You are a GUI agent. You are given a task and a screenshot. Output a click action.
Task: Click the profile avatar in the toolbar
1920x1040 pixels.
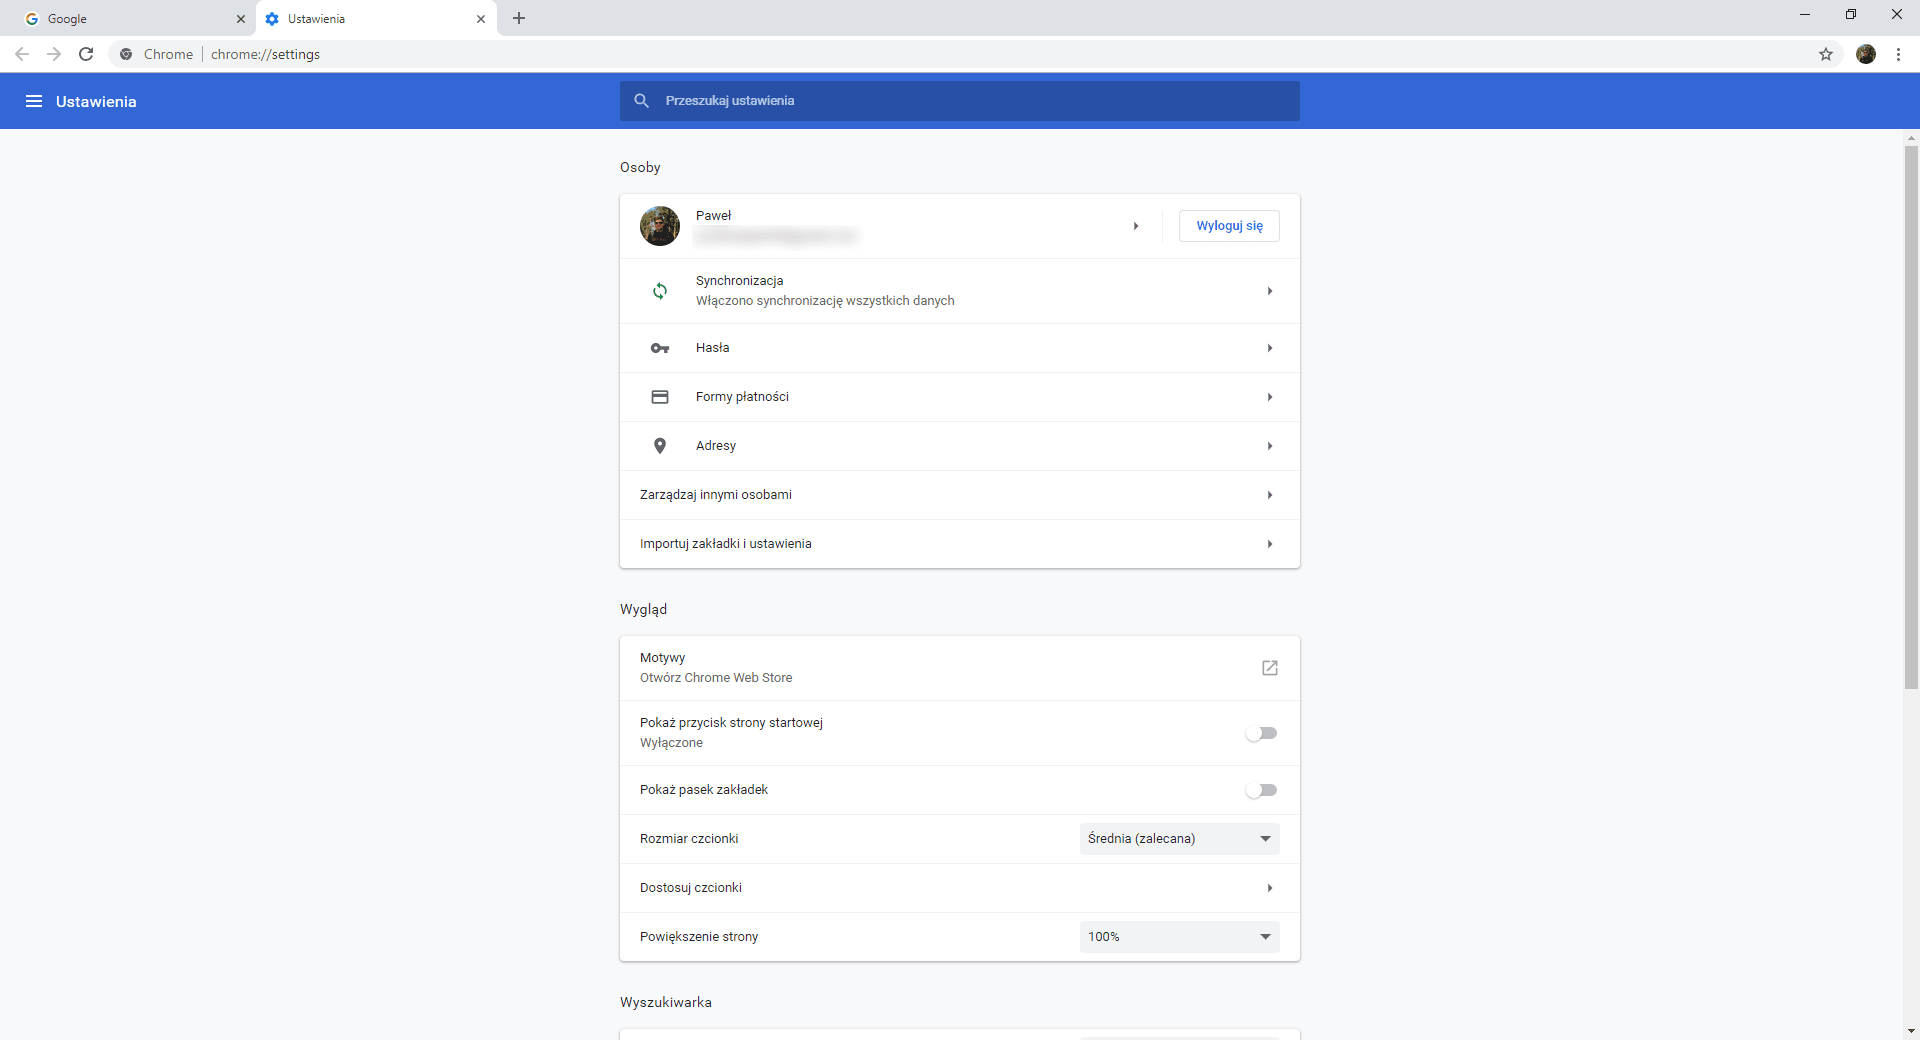[1866, 54]
